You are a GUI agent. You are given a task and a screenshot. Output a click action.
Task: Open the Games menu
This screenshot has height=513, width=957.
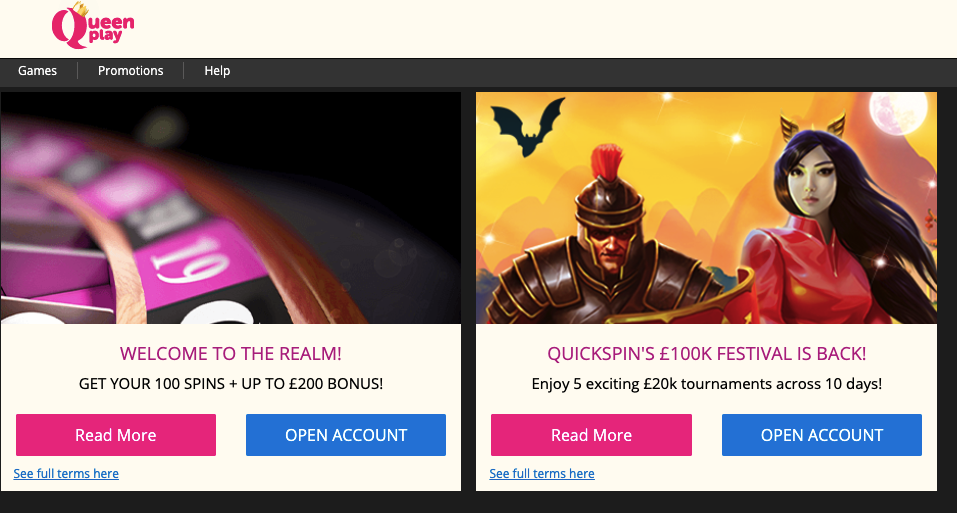(37, 71)
